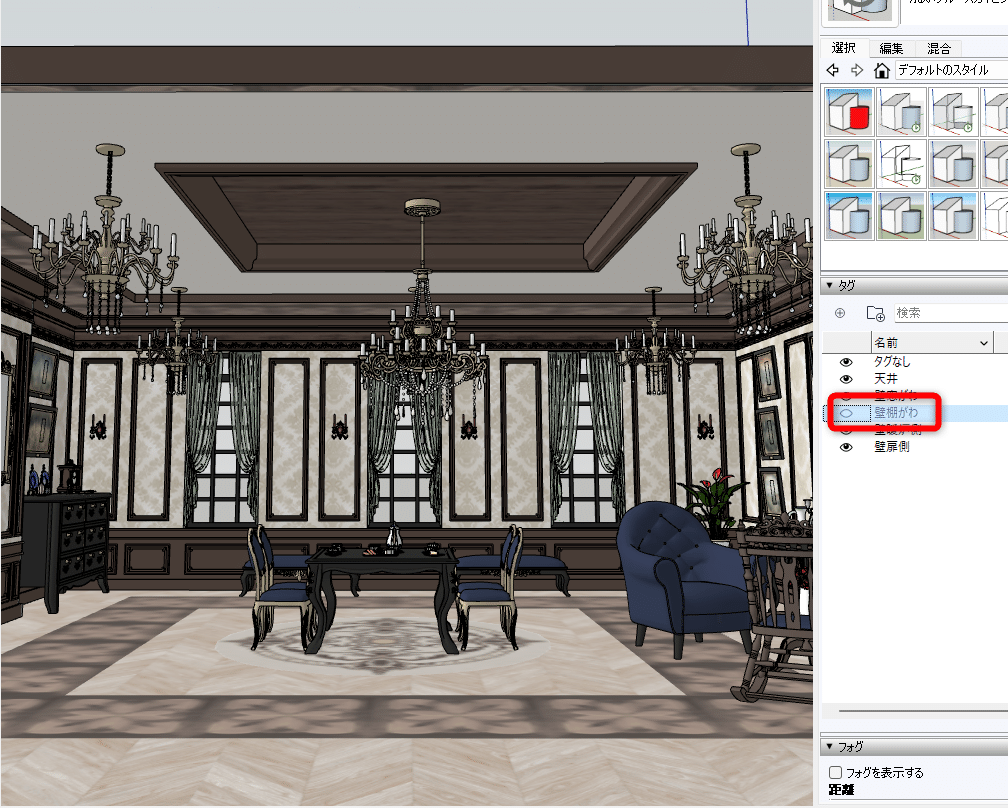Image resolution: width=1008 pixels, height=808 pixels.
Task: Collapse the タグ panel
Action: (829, 285)
